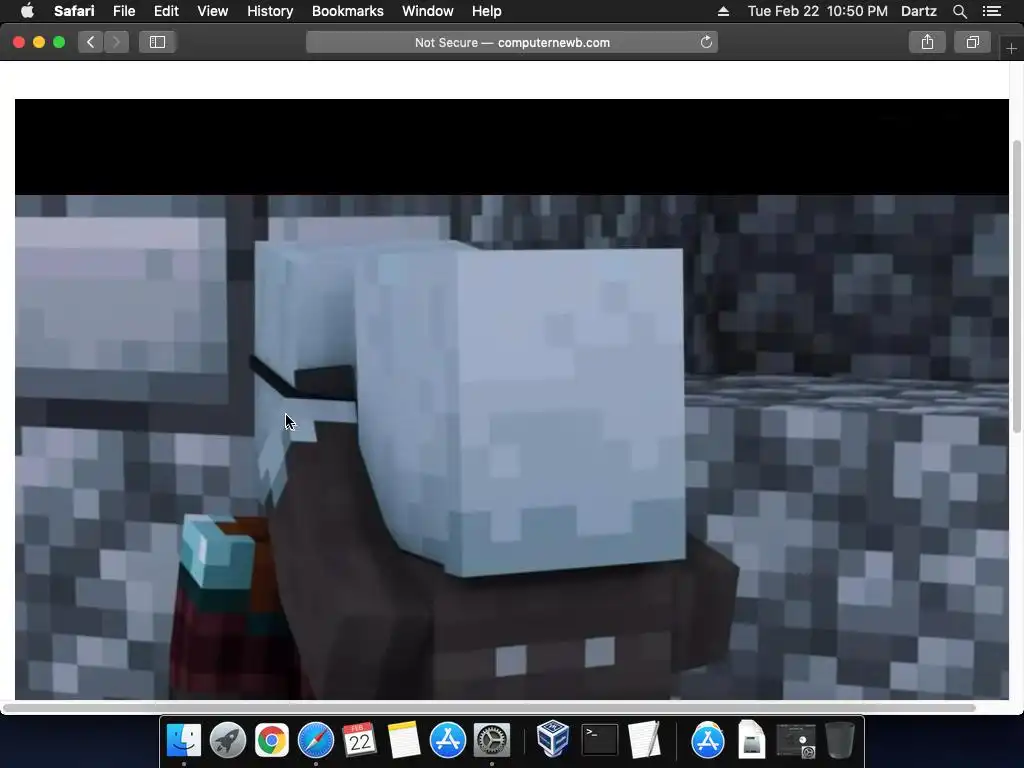Open the Edit menu
This screenshot has height=768, width=1024.
click(x=166, y=11)
